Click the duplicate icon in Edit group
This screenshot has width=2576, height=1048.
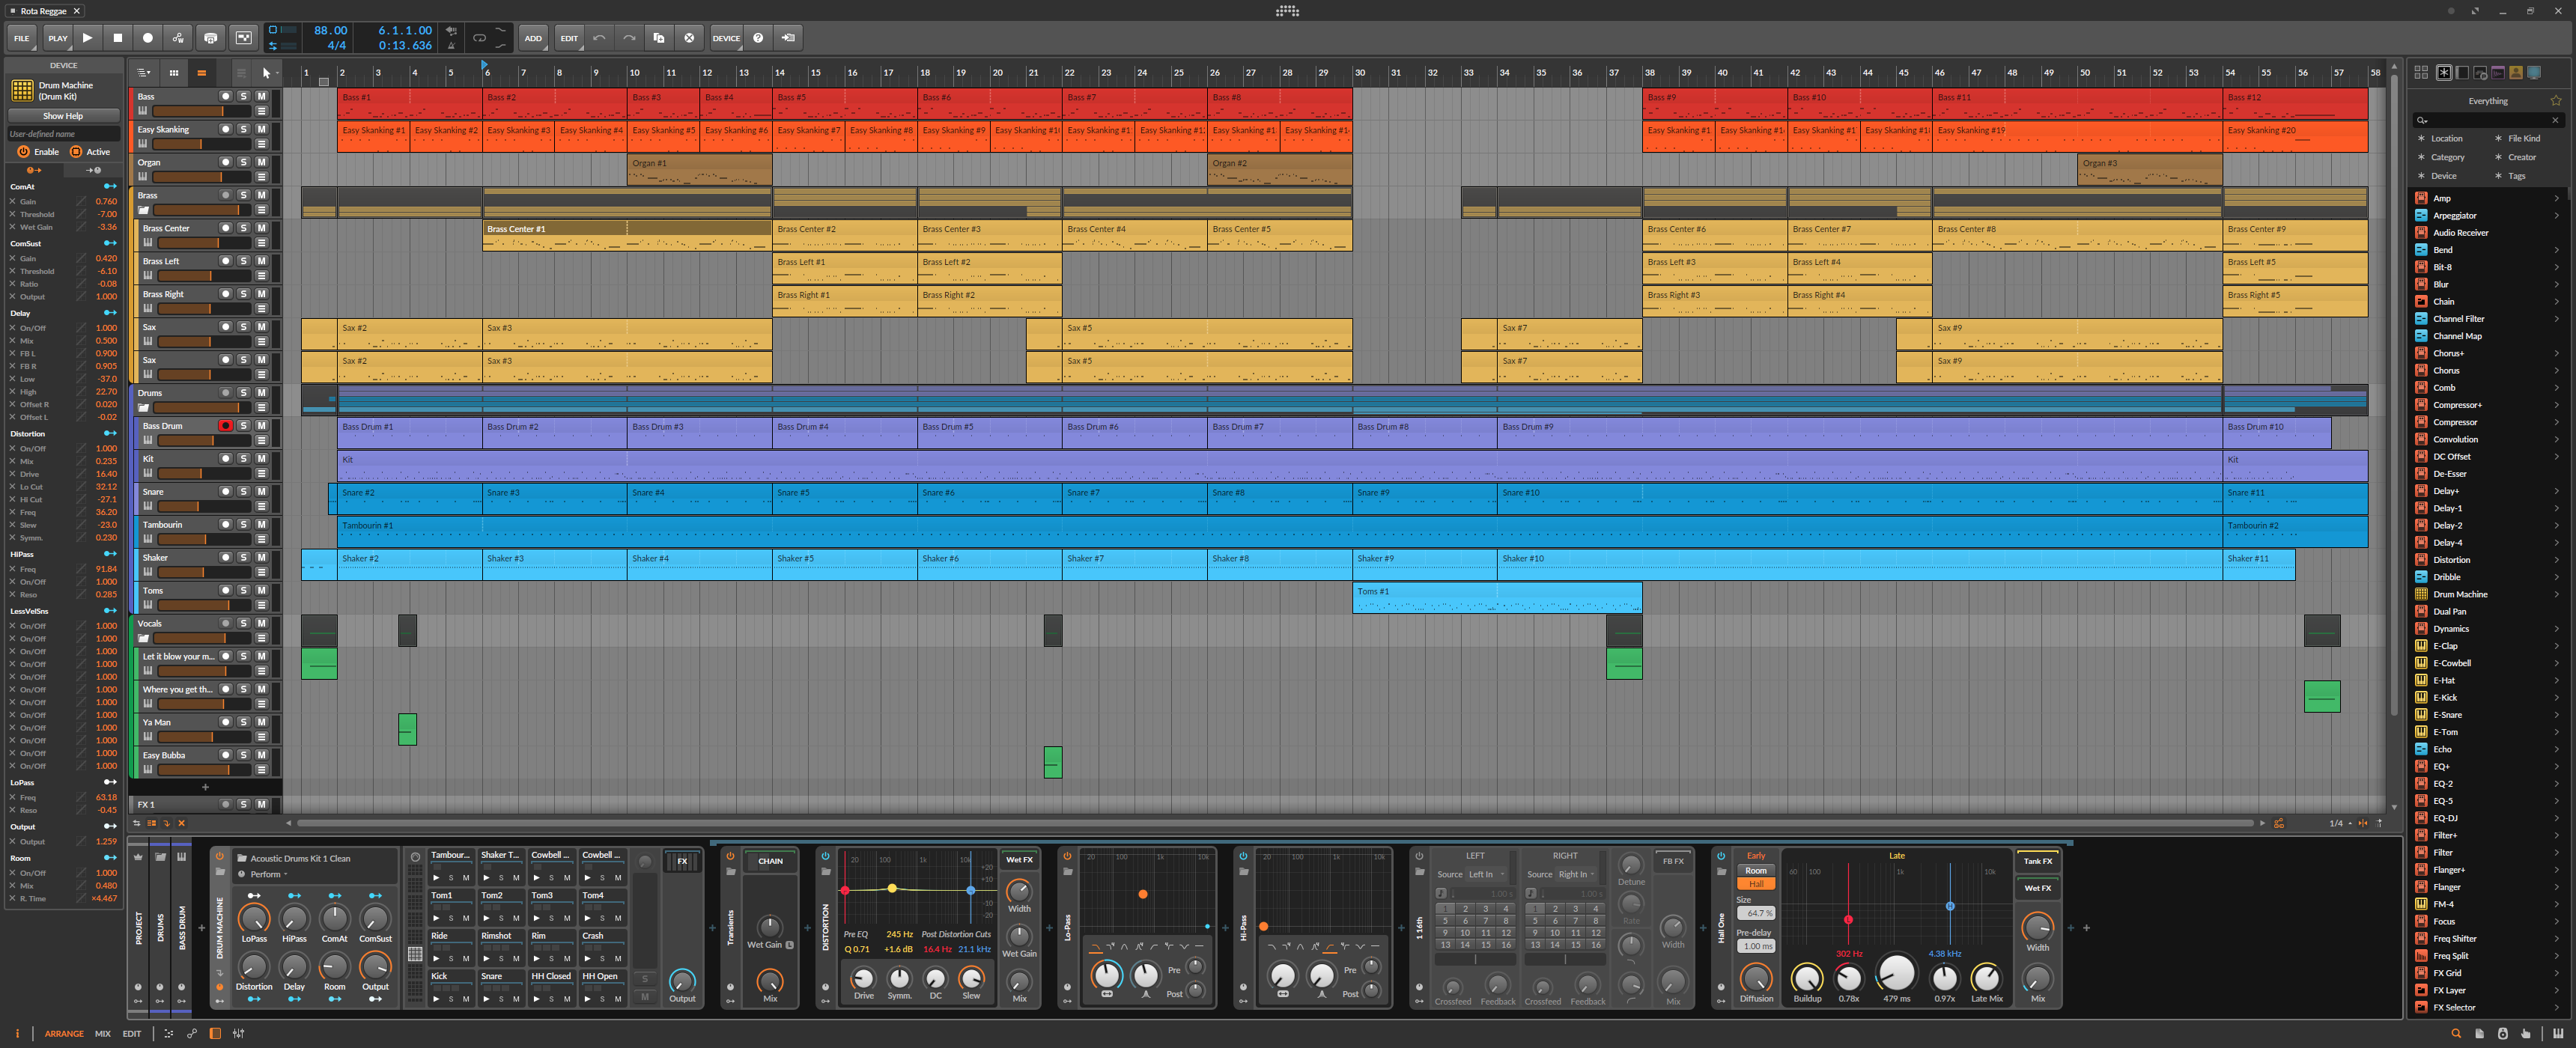[659, 38]
